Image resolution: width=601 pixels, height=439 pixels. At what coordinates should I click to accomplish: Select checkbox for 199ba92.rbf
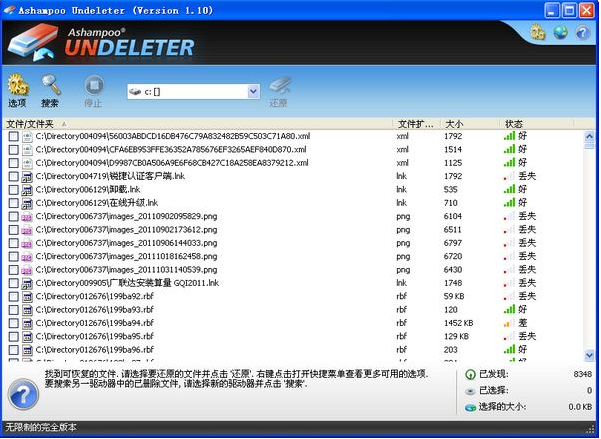13,297
